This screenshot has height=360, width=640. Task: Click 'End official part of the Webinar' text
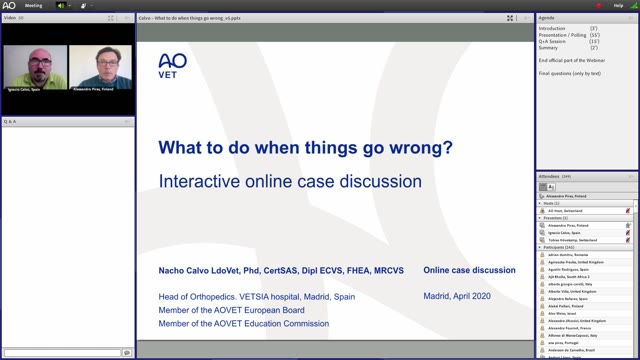[x=571, y=60]
